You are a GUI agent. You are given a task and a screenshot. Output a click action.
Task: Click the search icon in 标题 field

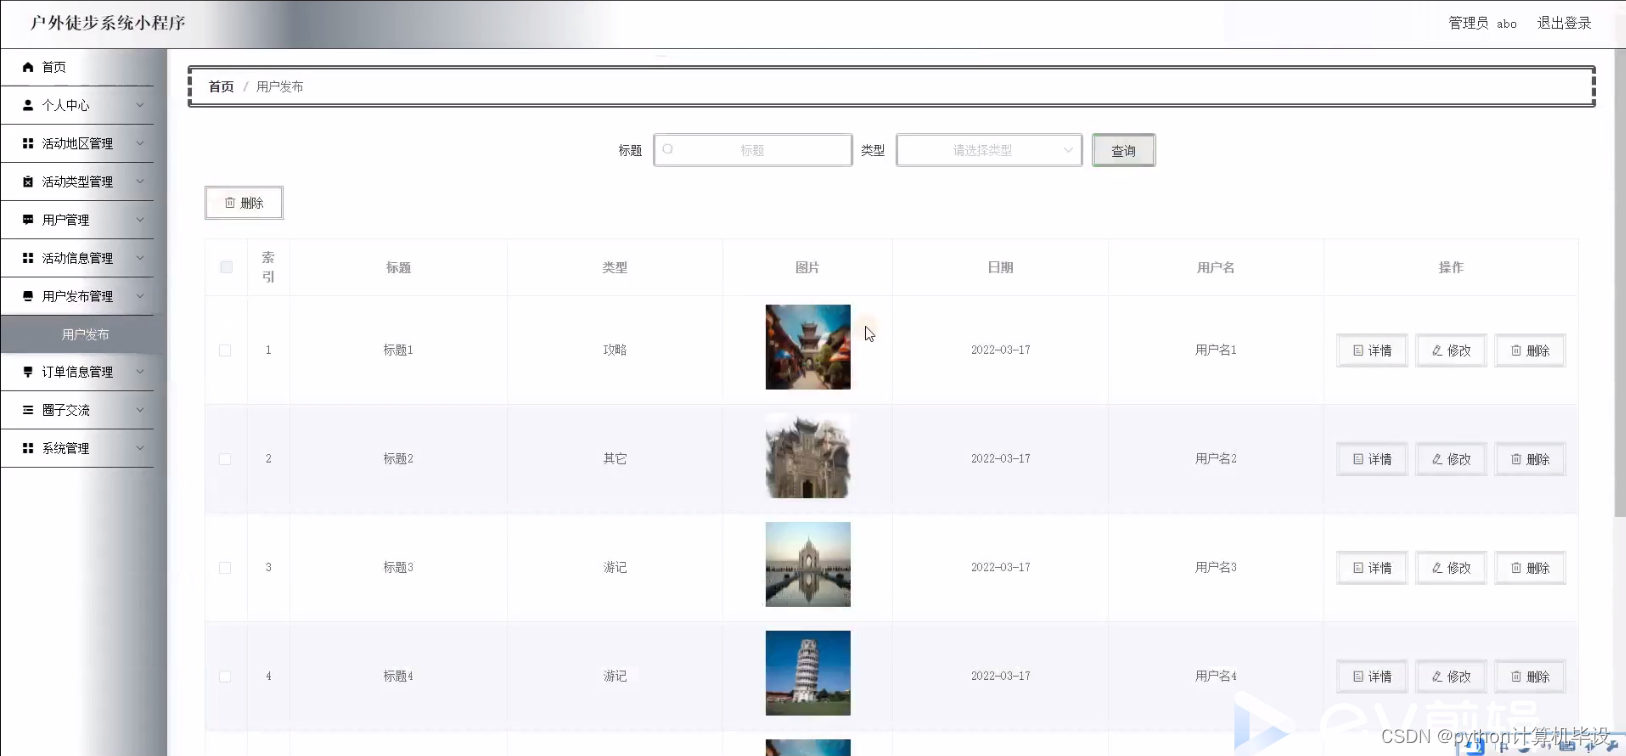(668, 149)
